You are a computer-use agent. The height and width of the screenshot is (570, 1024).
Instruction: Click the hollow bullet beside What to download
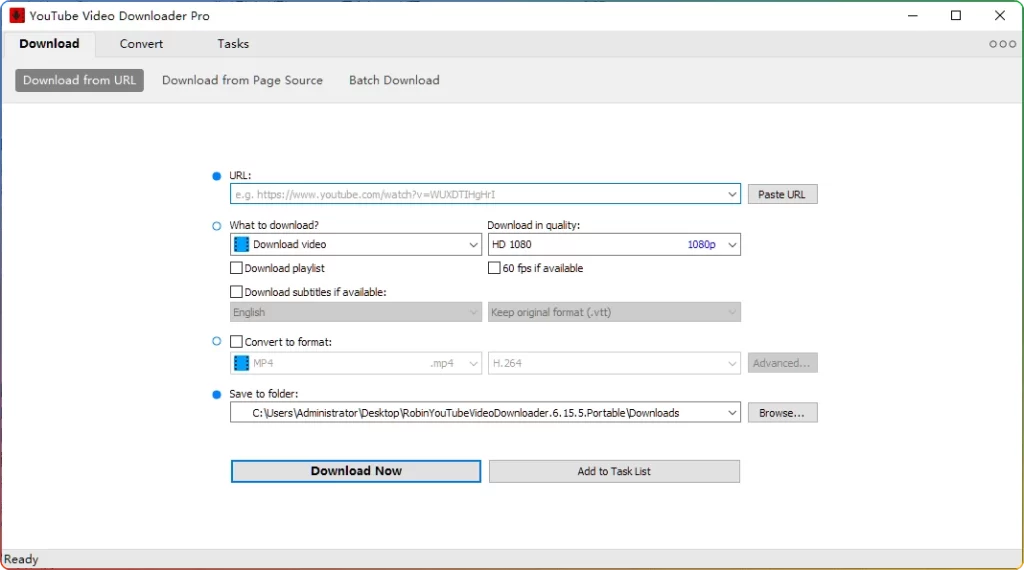(x=217, y=226)
